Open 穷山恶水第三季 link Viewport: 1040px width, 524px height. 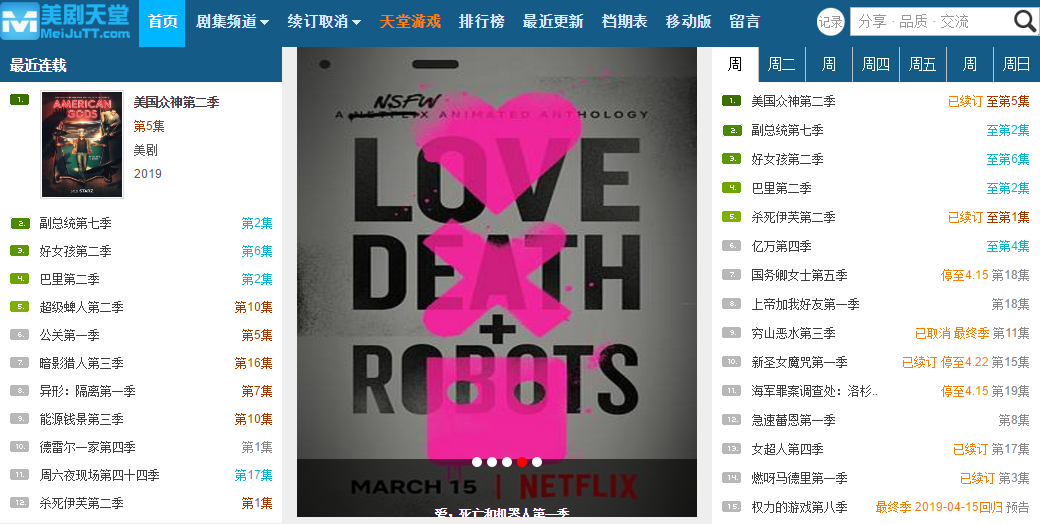(x=793, y=333)
